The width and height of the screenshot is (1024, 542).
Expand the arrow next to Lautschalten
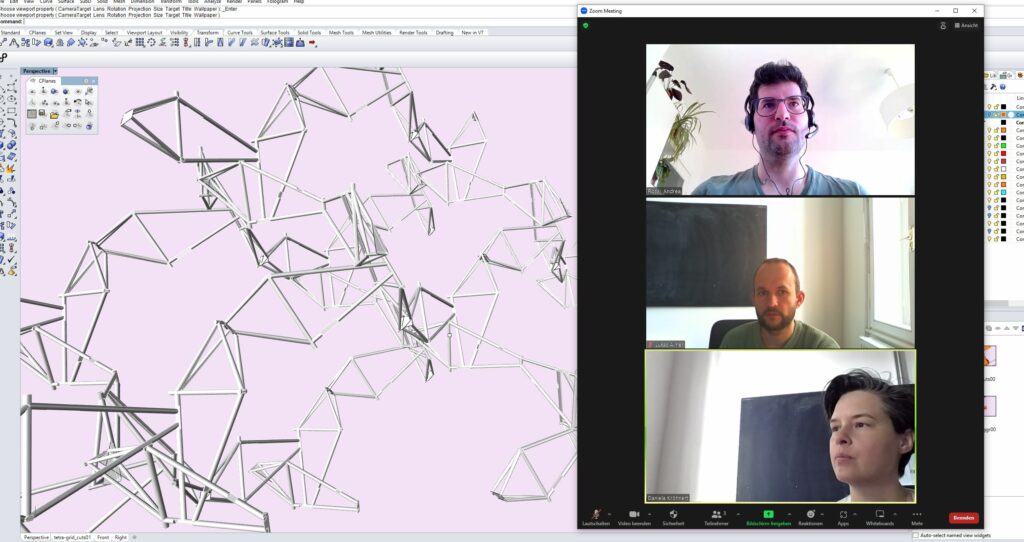click(610, 513)
